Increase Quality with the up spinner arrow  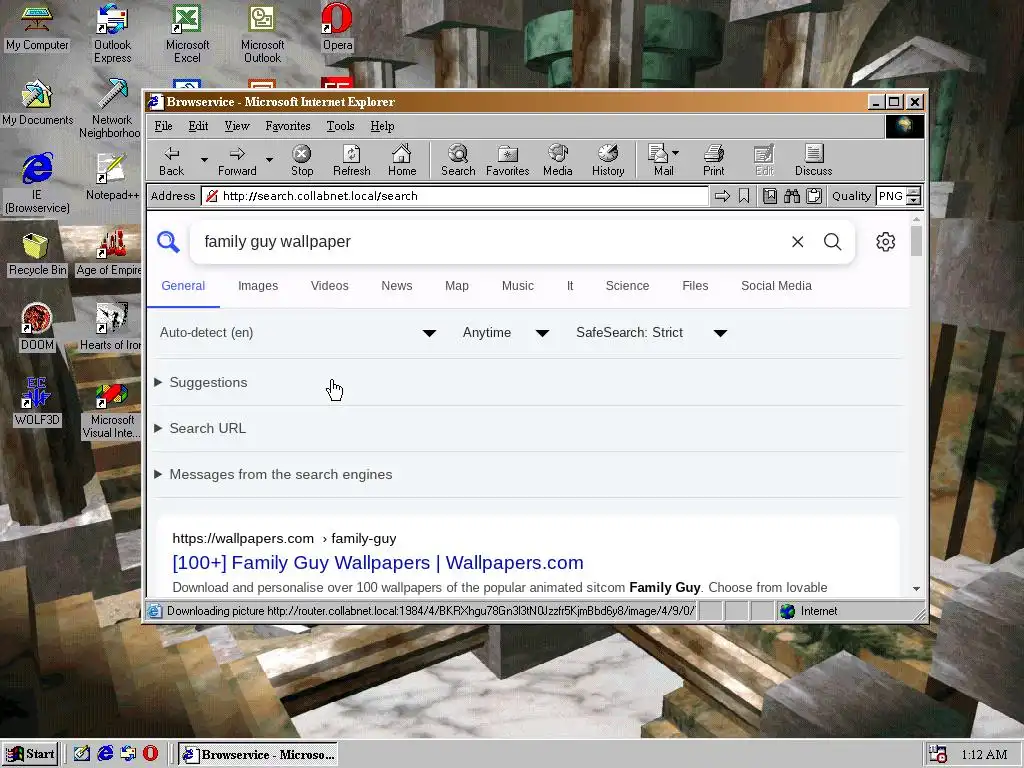[x=913, y=191]
